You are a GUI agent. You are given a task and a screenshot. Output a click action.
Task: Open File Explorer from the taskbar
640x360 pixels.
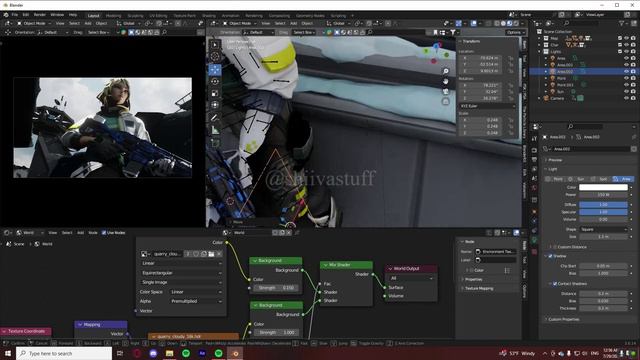(x=169, y=353)
